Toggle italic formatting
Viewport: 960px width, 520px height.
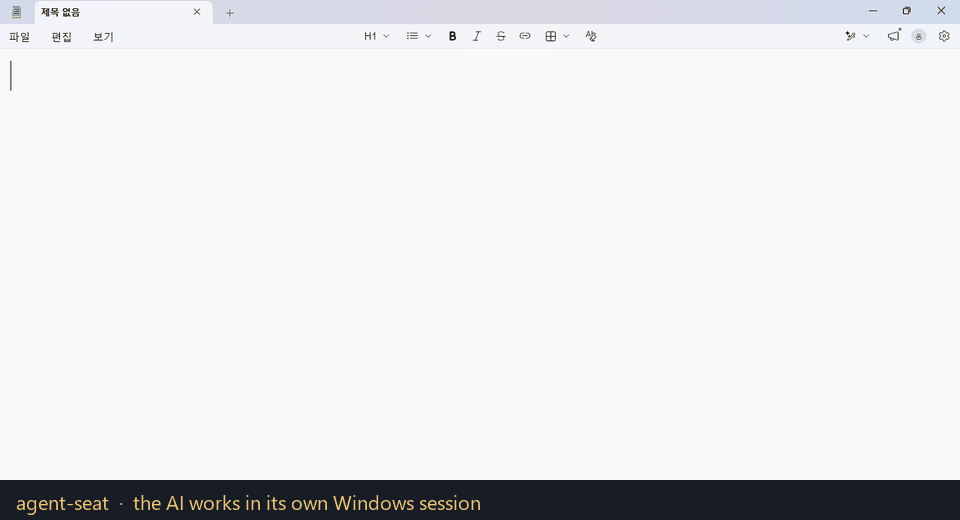click(x=476, y=36)
